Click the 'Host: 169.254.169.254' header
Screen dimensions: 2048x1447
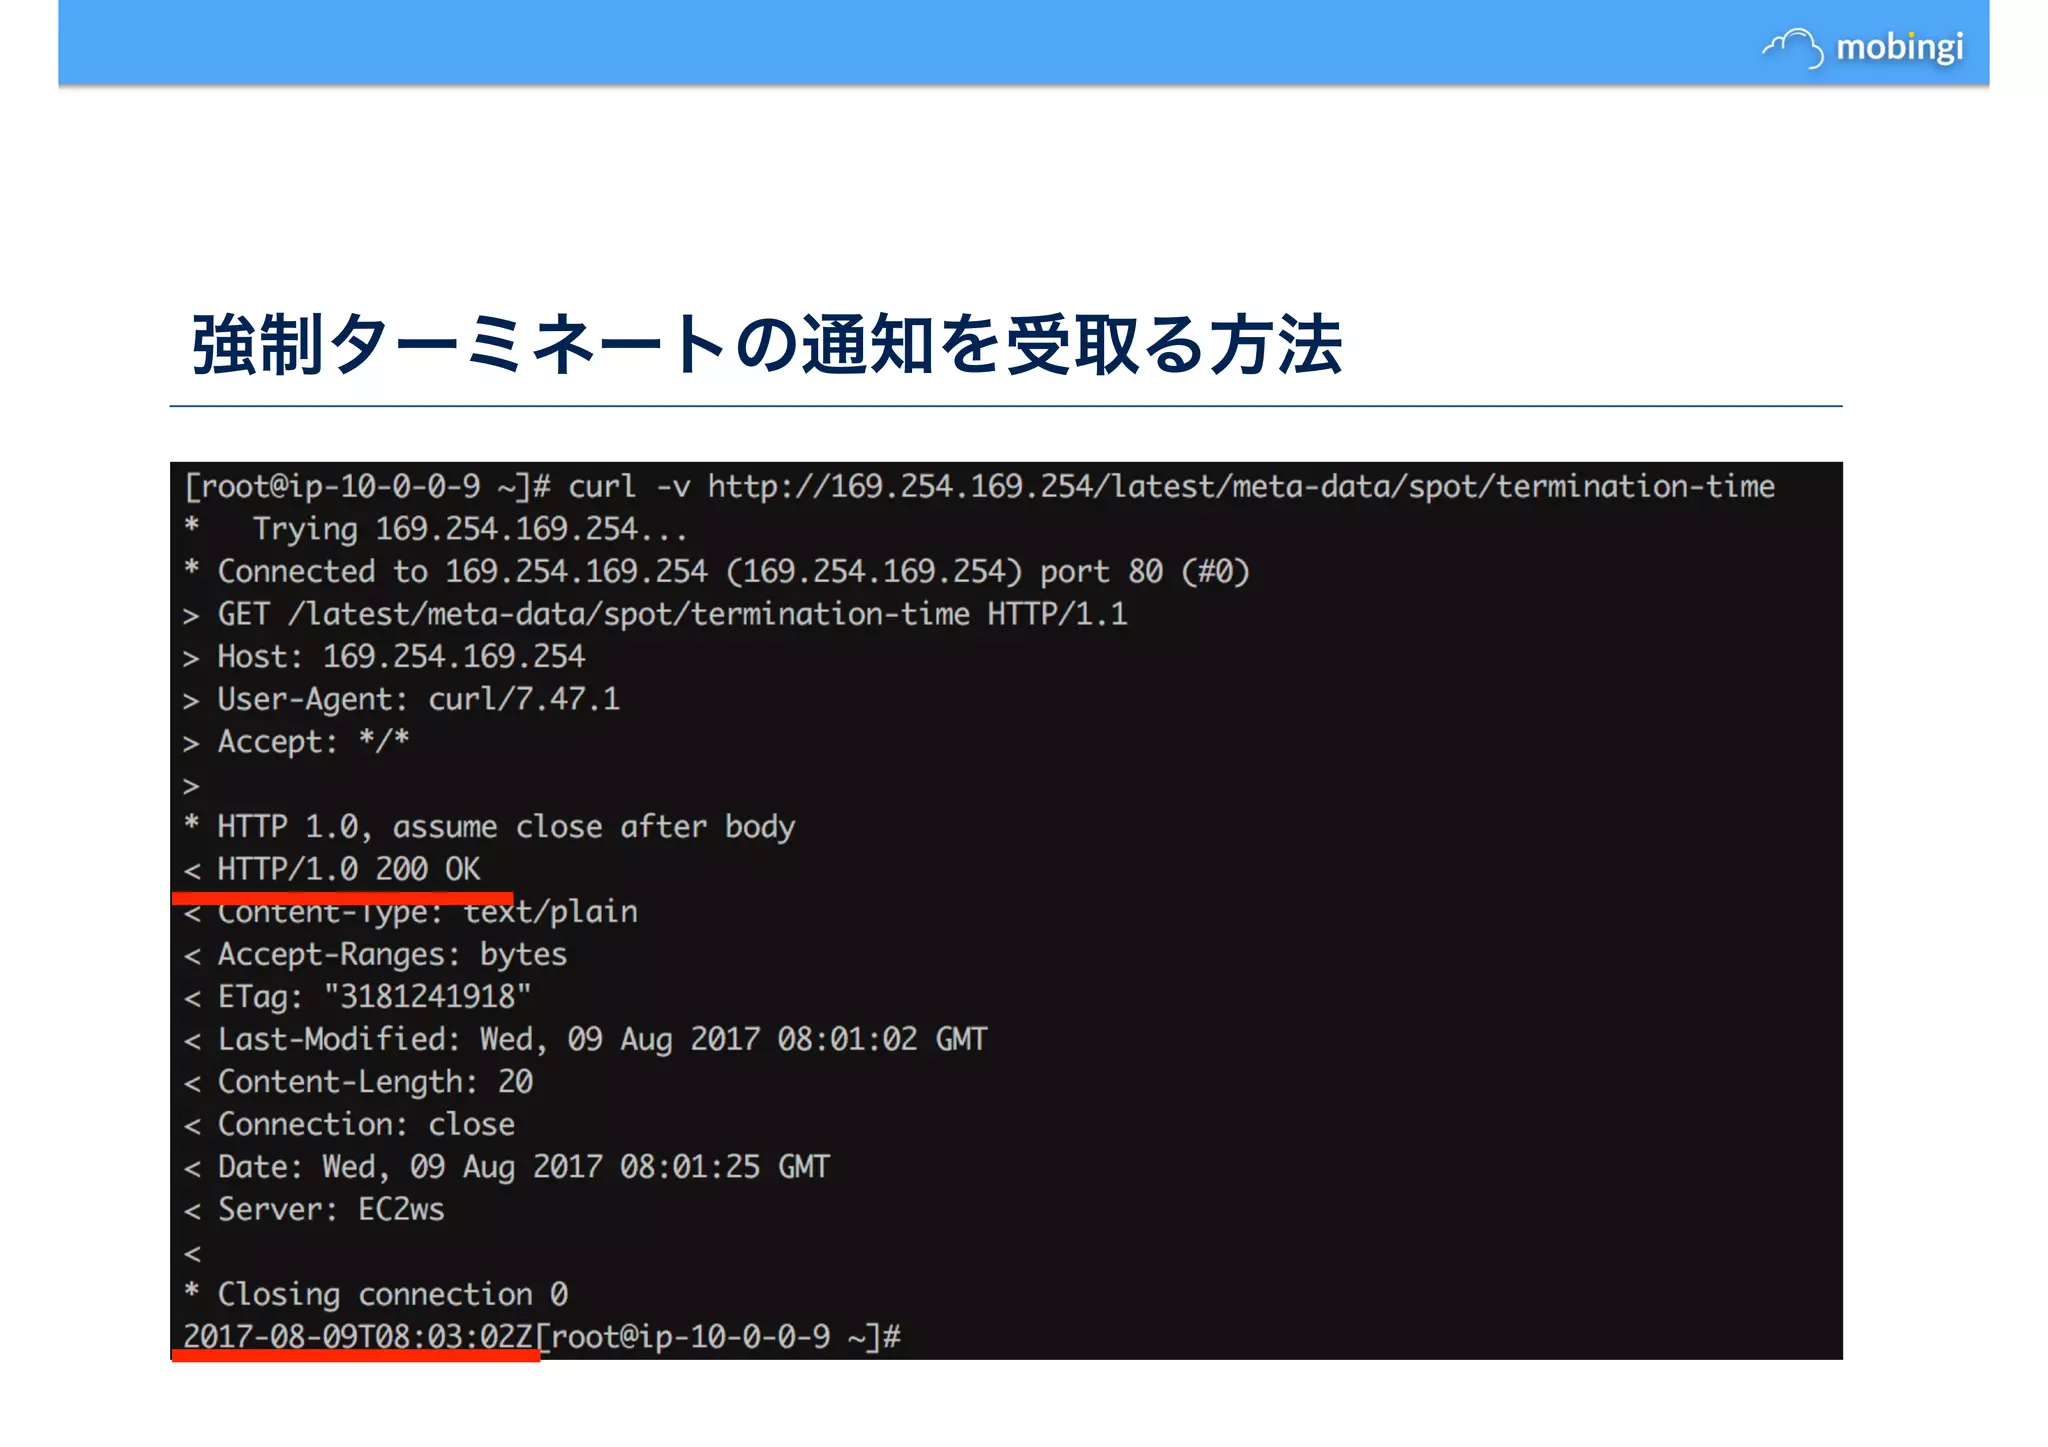[385, 657]
